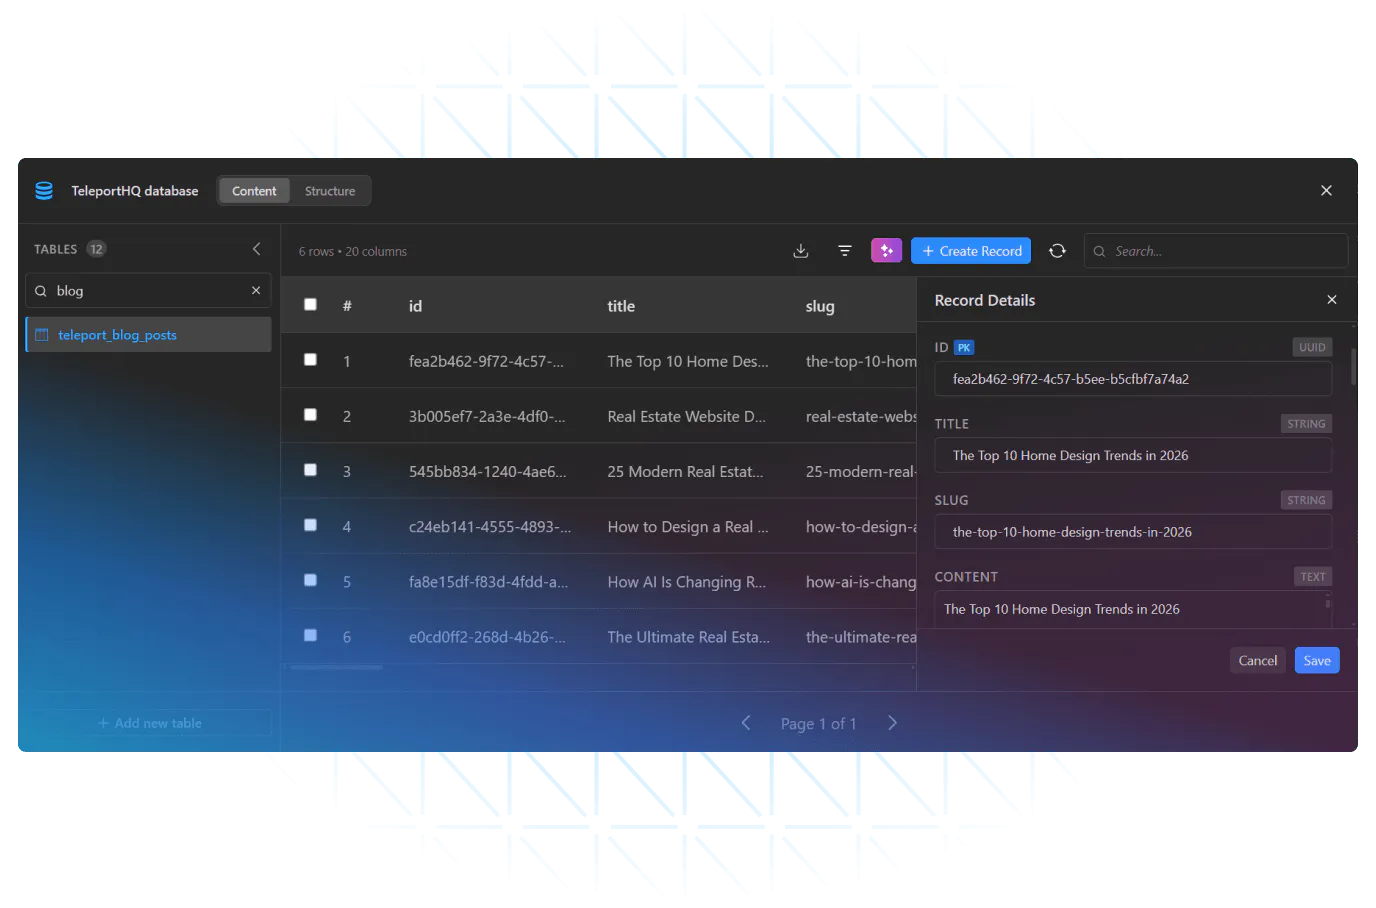The width and height of the screenshot is (1376, 908).
Task: Check the row 1 checkbox
Action: 310,359
